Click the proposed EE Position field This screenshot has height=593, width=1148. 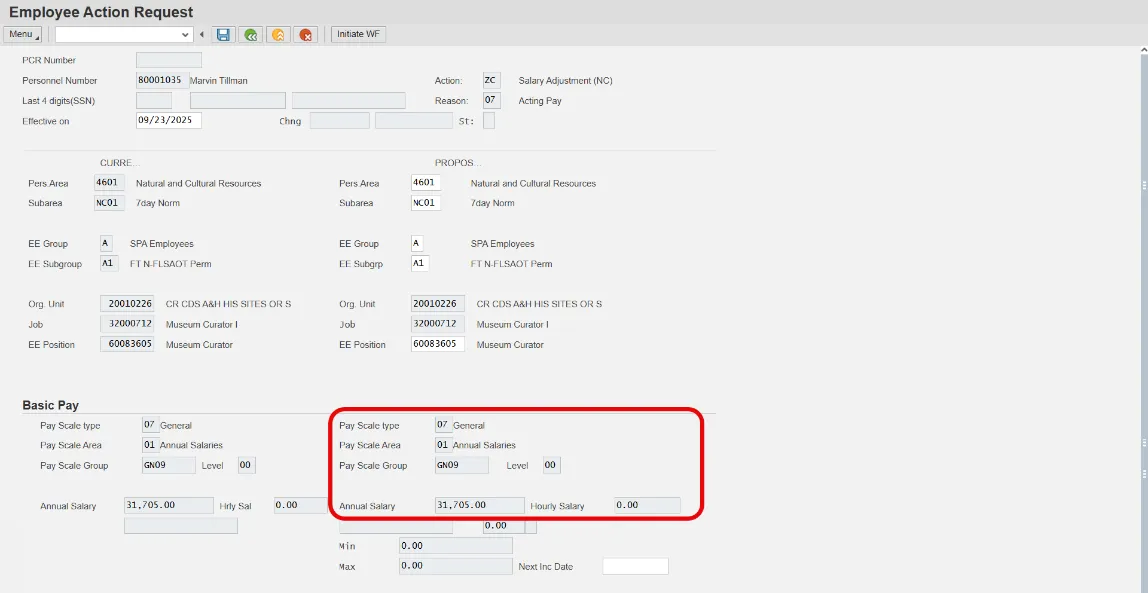point(437,344)
